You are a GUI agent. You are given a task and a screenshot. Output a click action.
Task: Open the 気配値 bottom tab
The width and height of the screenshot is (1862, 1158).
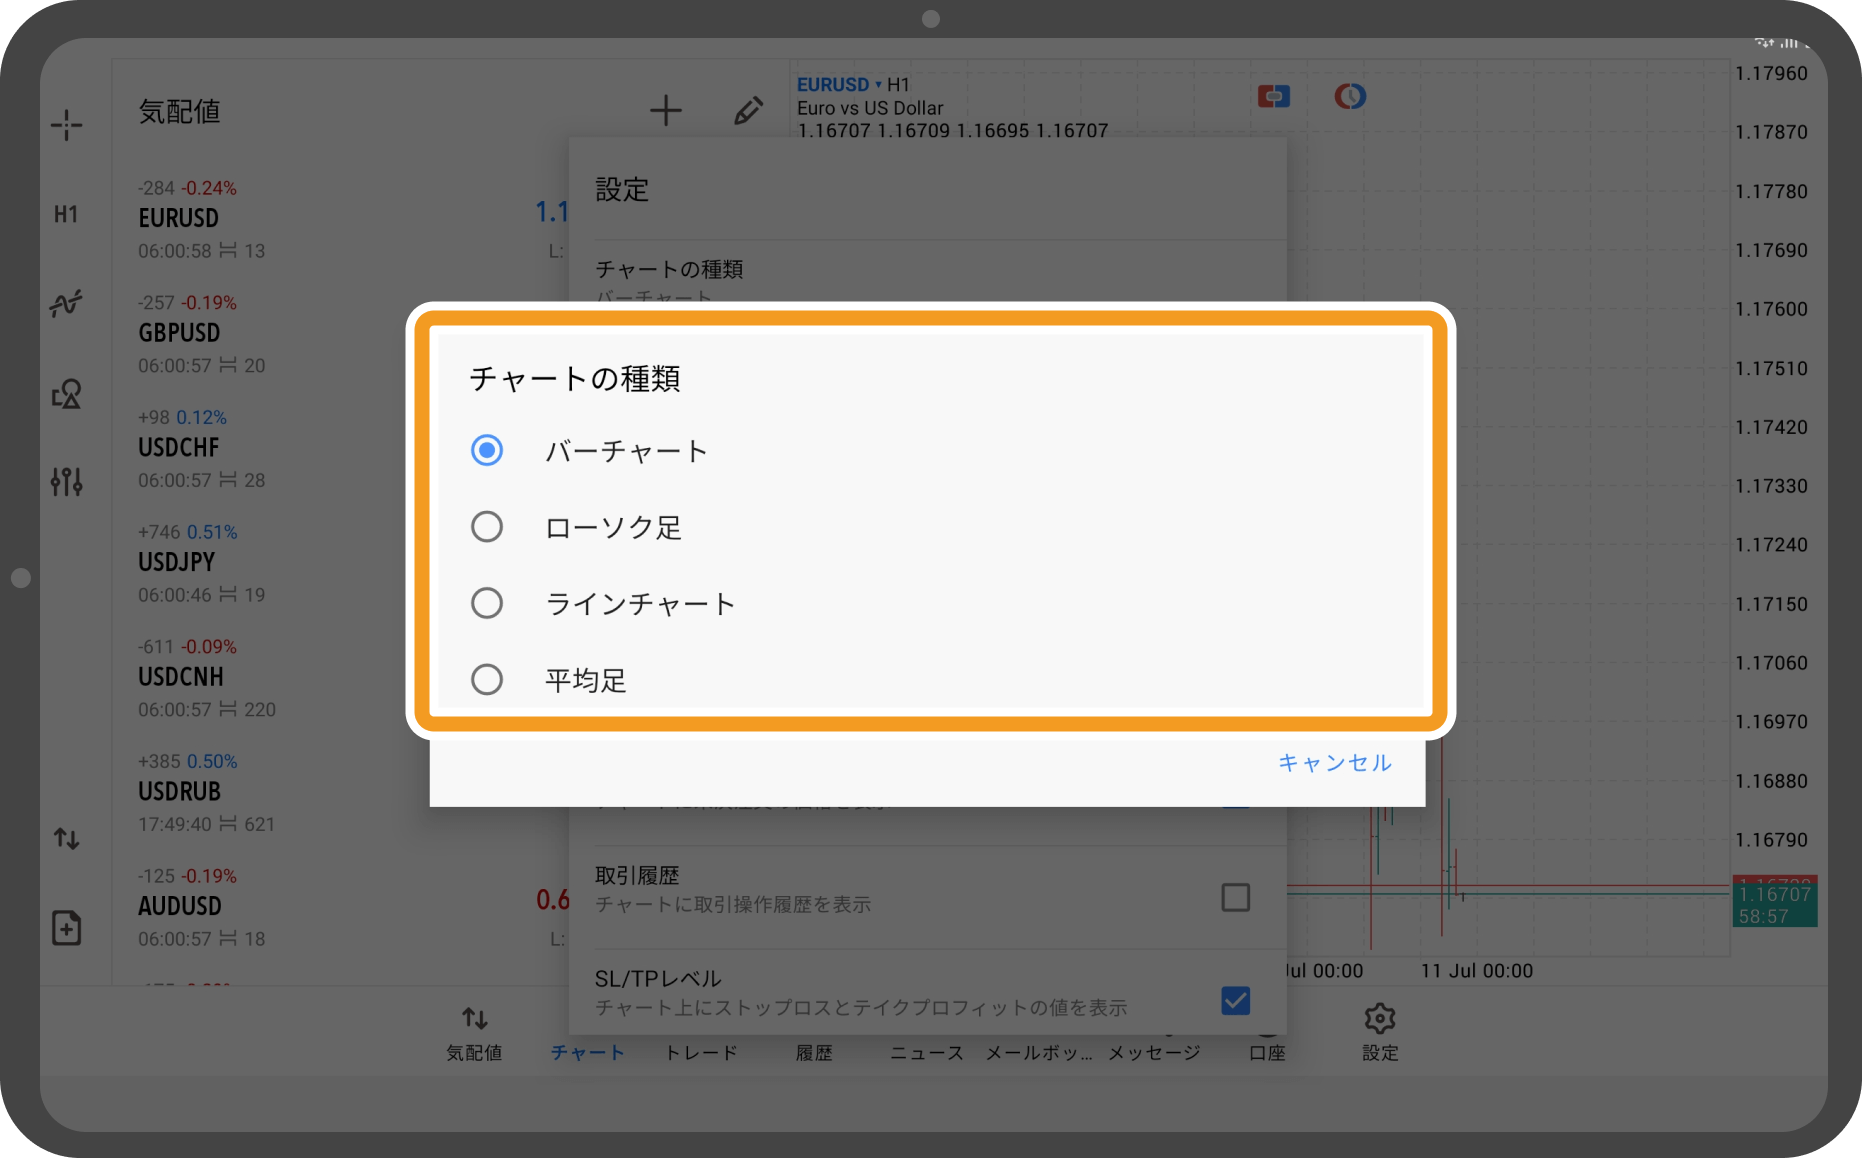tap(474, 1034)
